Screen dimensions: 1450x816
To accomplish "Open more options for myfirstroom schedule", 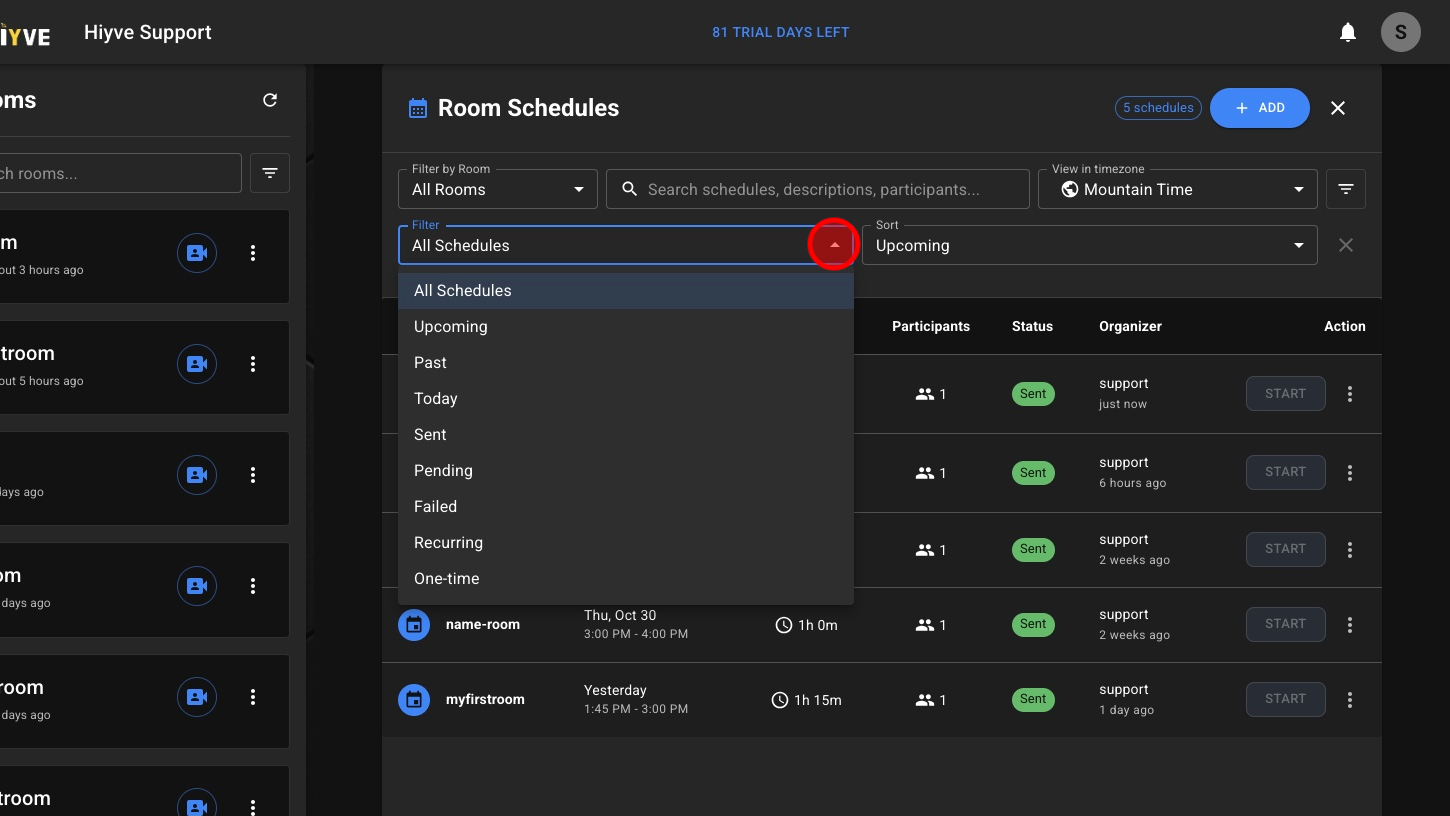I will (1350, 700).
